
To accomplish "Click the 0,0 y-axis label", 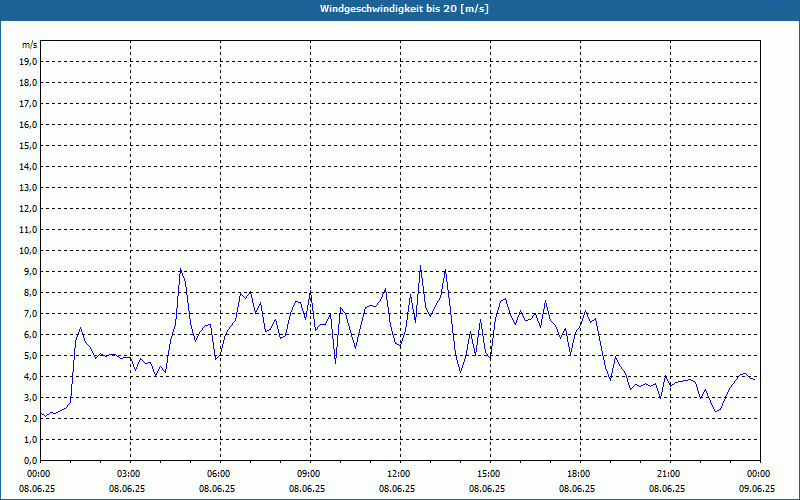I will (x=31, y=461).
